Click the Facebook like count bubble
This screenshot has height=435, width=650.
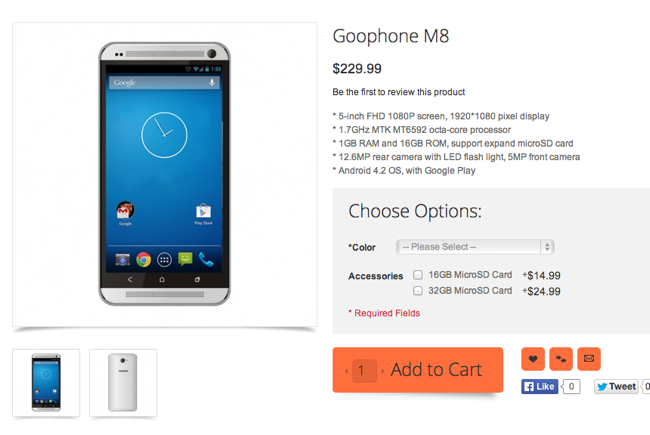click(571, 386)
